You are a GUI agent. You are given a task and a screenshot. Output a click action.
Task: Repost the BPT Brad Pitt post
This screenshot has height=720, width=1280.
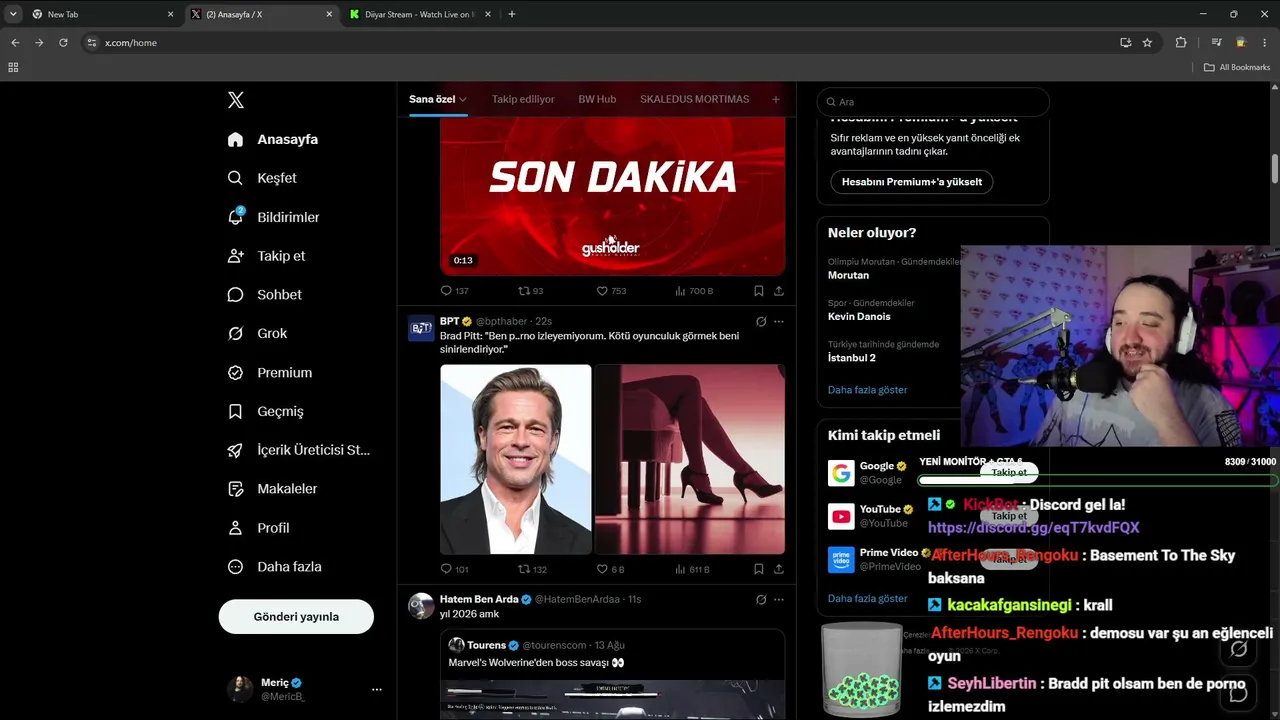[532, 569]
